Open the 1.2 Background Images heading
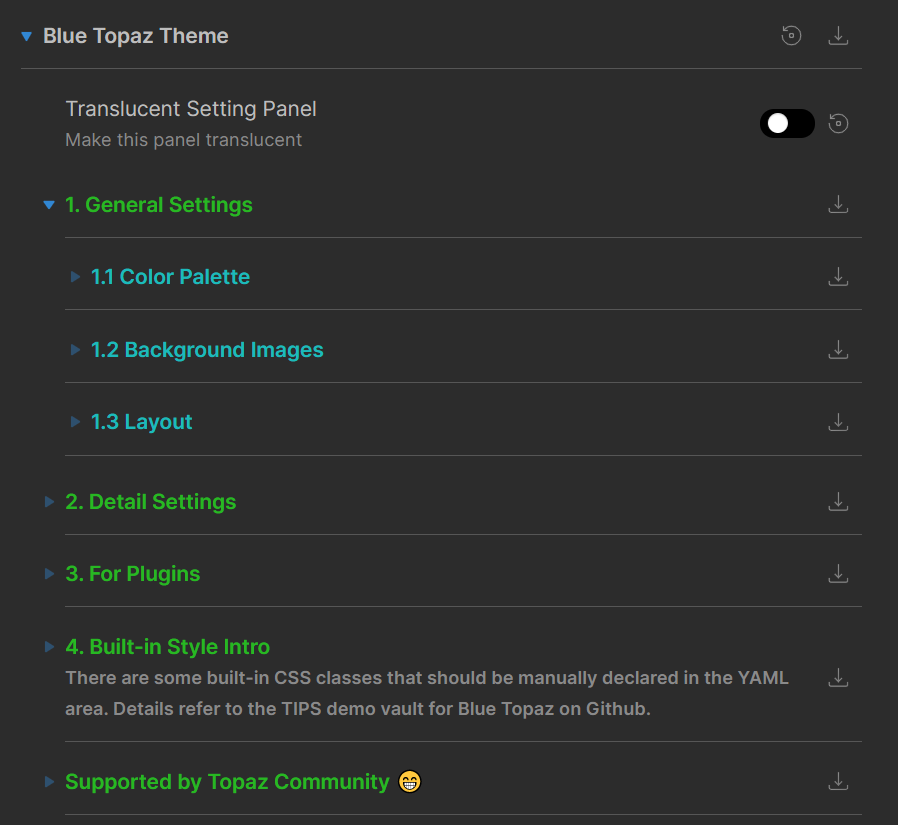The height and width of the screenshot is (825, 898). tap(207, 350)
